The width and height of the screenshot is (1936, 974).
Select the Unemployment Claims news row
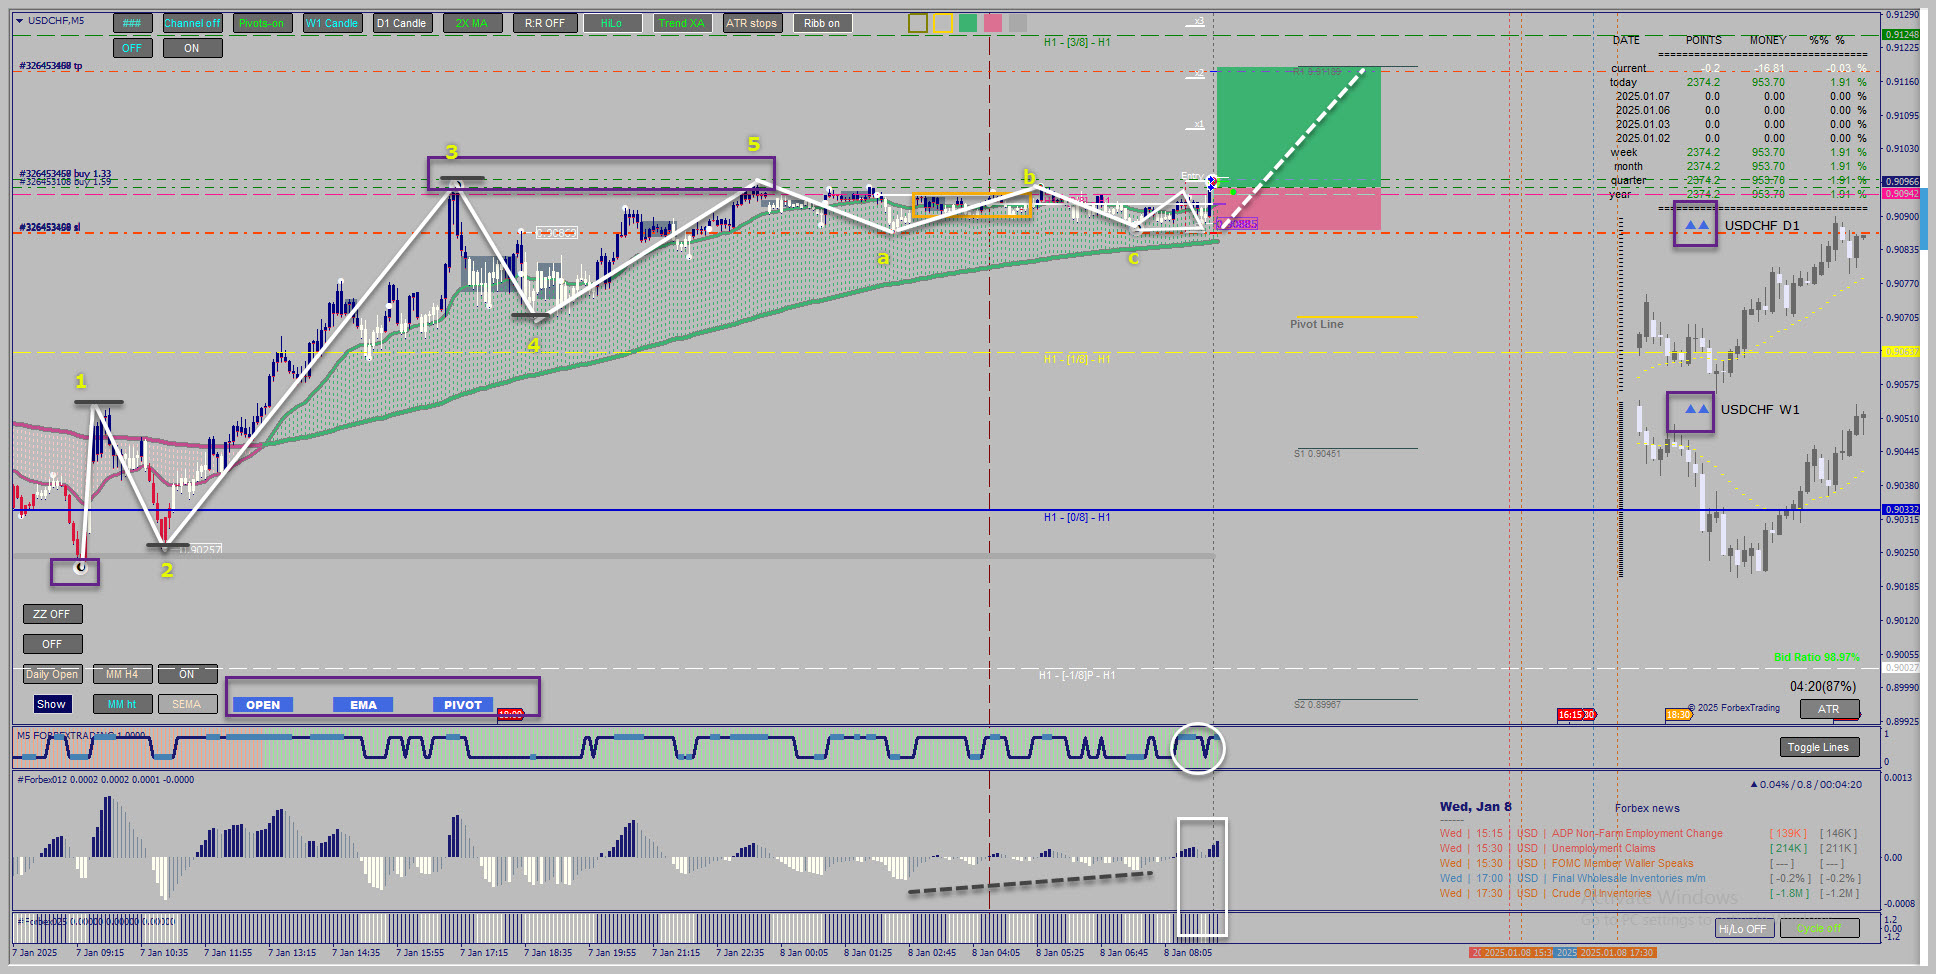(x=1648, y=848)
